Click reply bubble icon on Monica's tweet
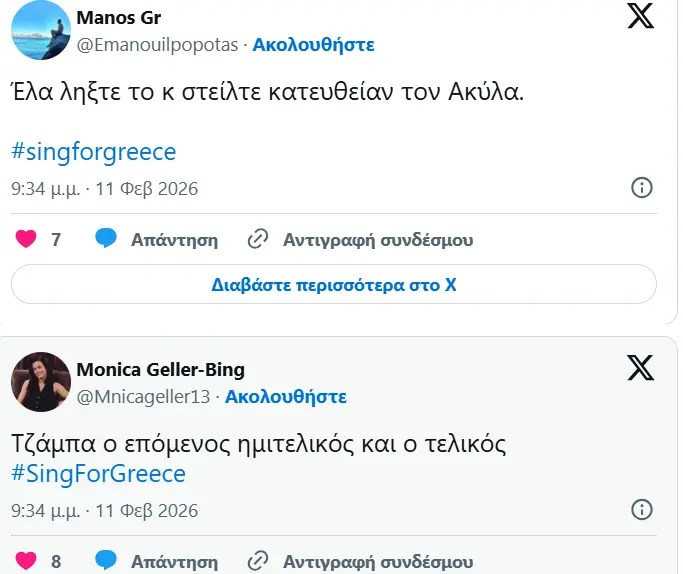 coord(106,561)
